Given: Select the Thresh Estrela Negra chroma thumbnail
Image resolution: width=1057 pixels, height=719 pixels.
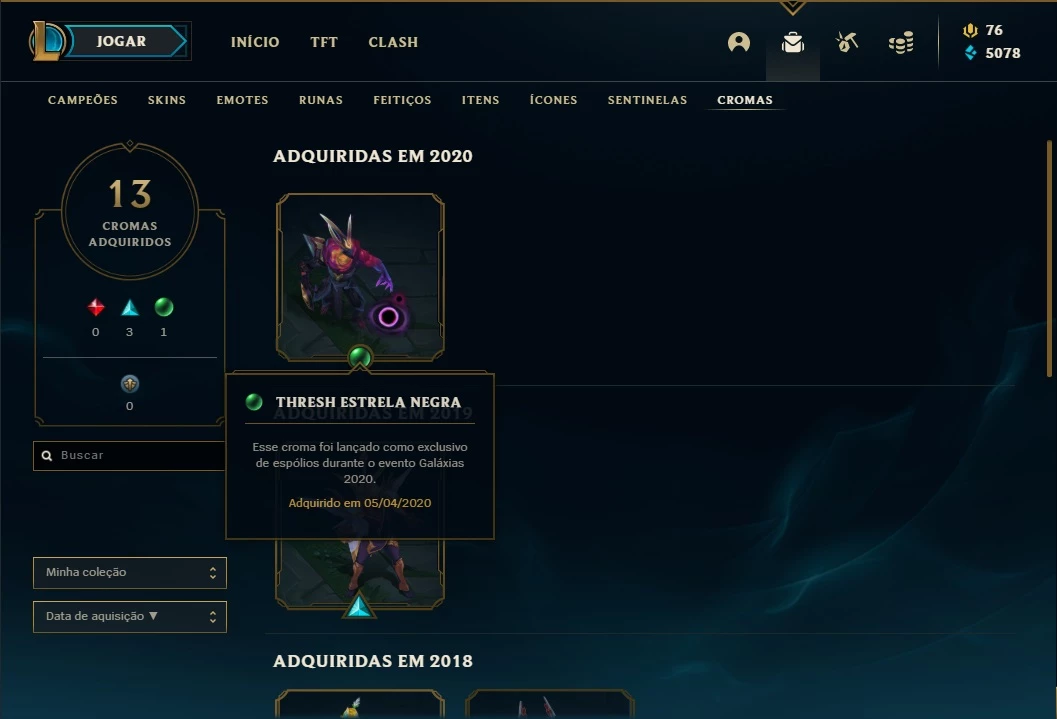Looking at the screenshot, I should 360,277.
